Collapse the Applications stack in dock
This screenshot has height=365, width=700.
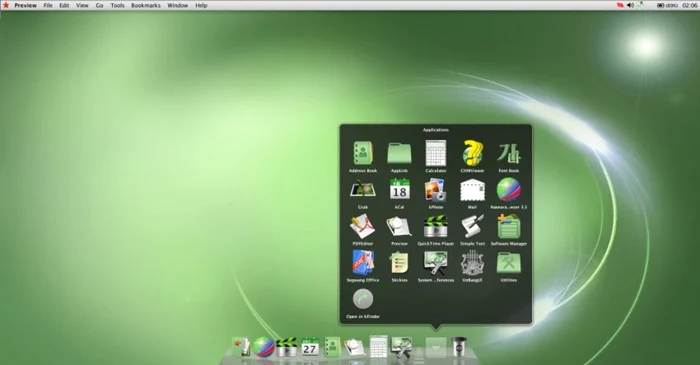point(436,347)
